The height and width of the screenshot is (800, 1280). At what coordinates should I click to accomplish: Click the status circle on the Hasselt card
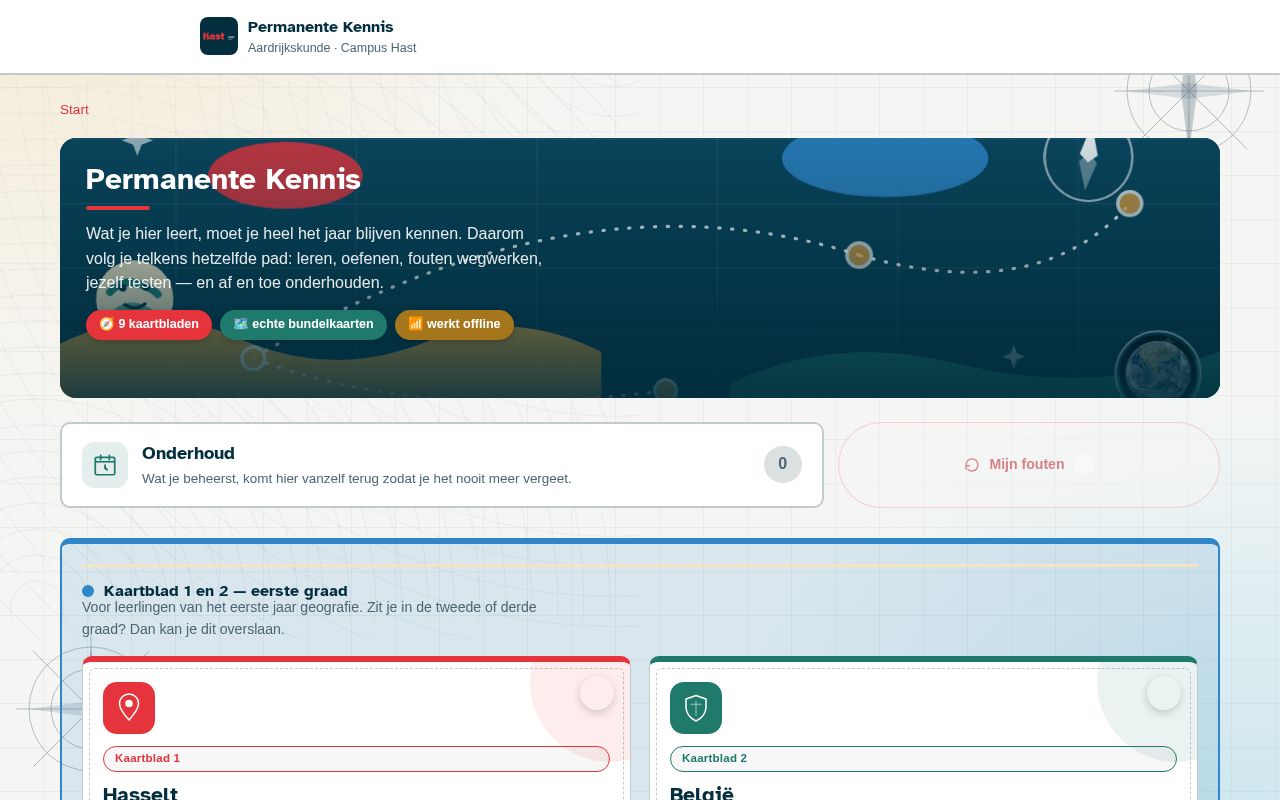[x=597, y=693]
